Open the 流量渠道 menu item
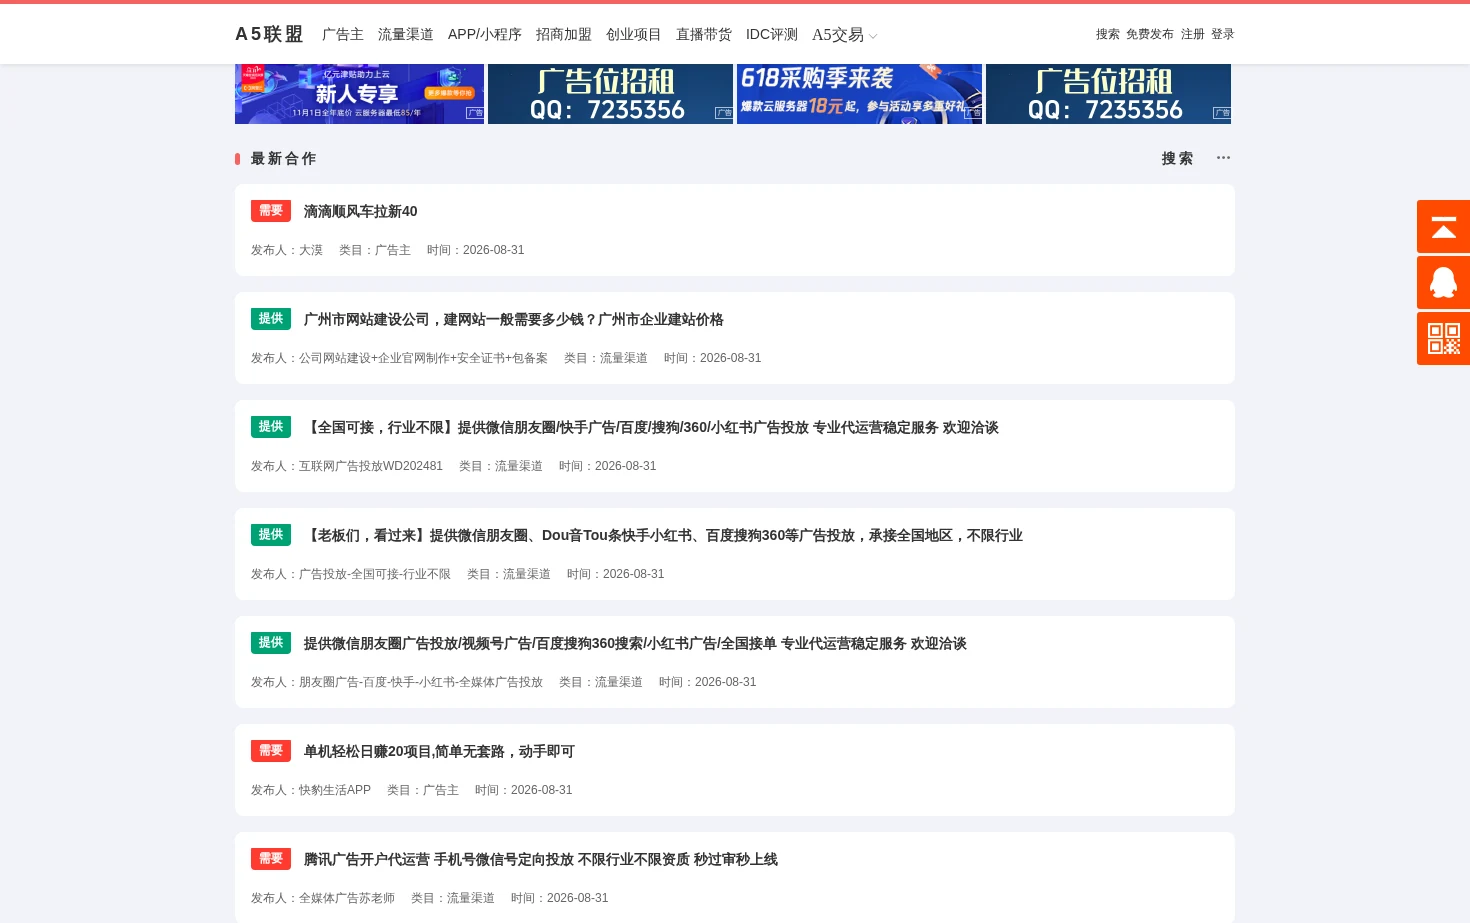Screen dimensions: 1470x923 tap(406, 34)
